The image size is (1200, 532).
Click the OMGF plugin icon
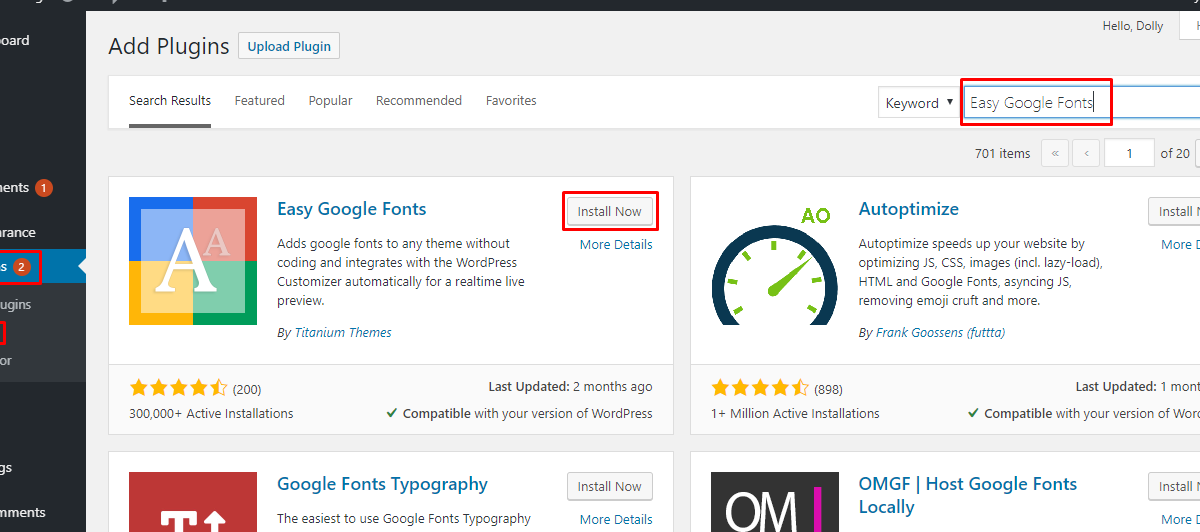point(775,502)
